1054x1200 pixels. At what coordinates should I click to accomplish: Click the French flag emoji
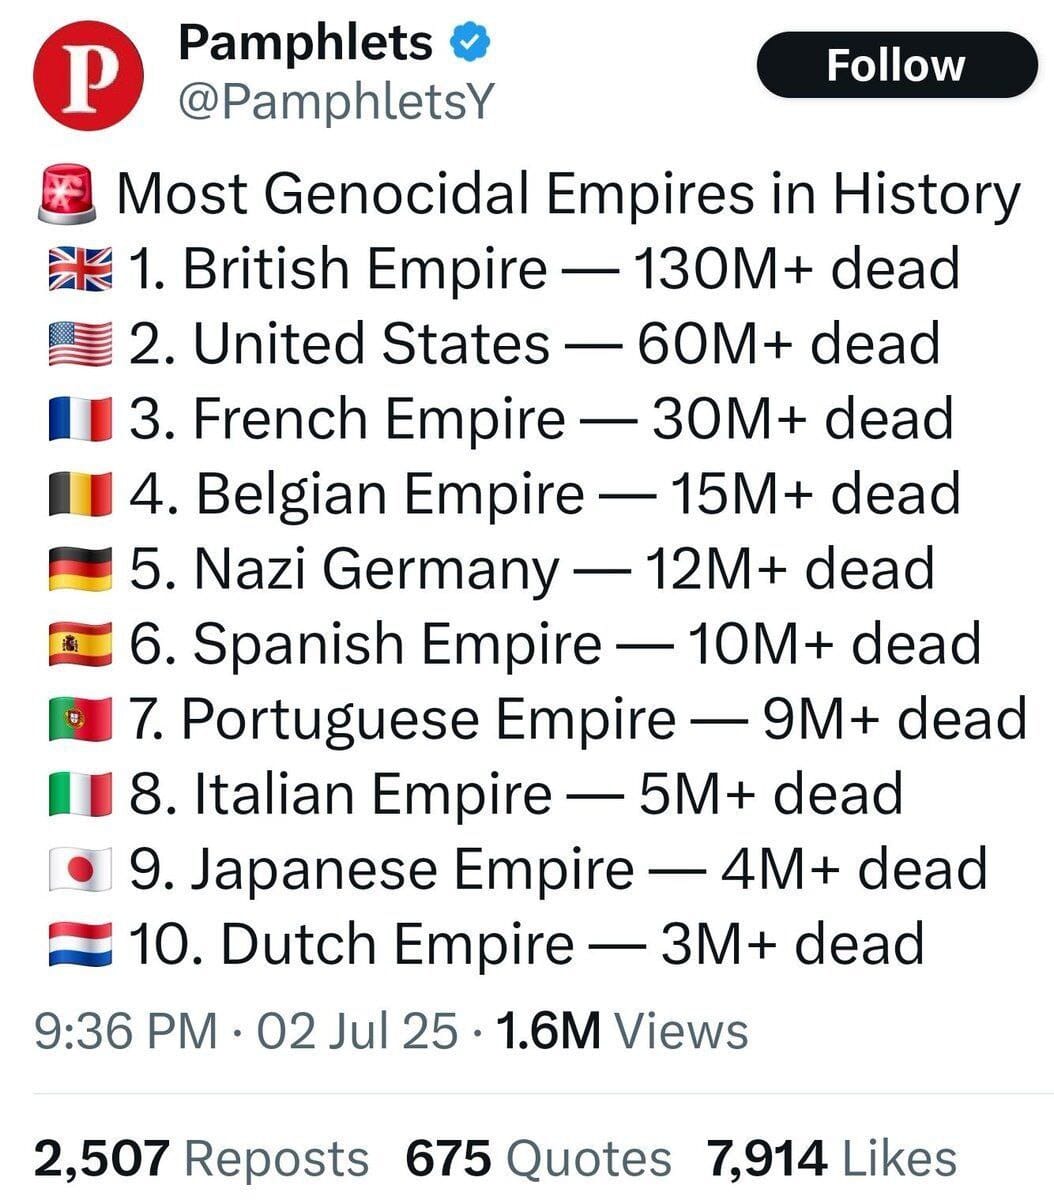tap(80, 420)
